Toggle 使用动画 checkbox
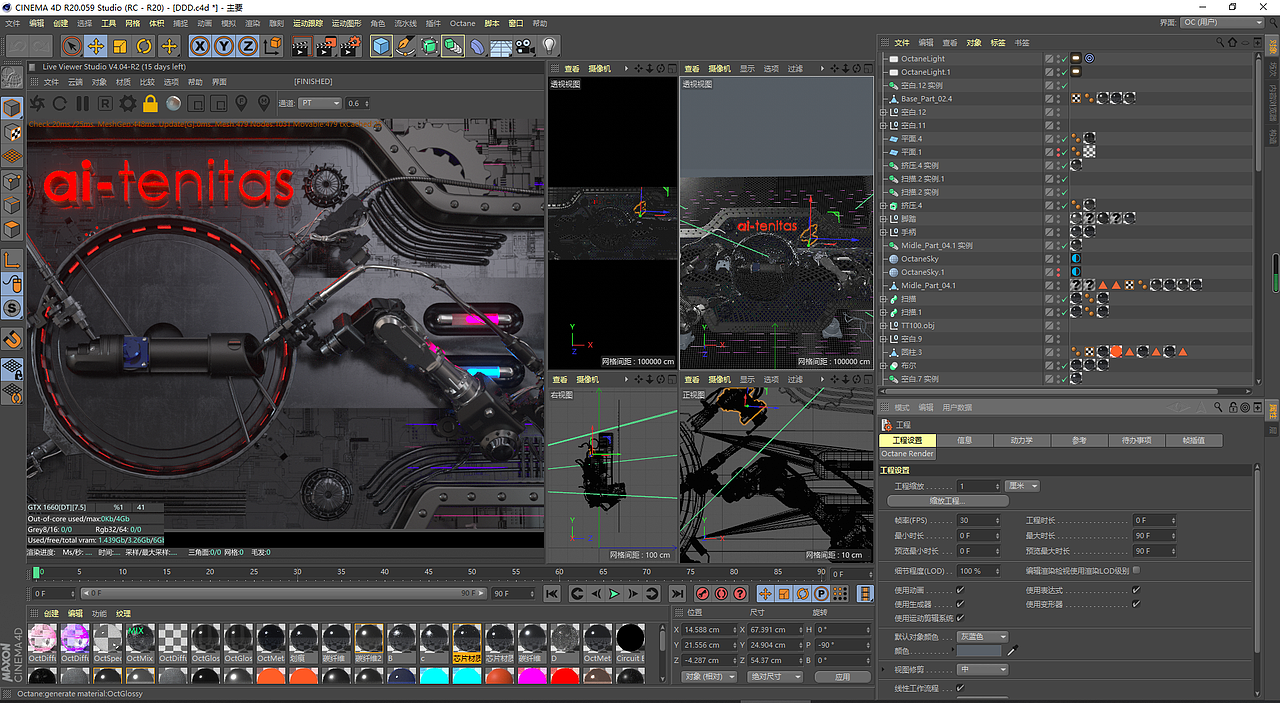The height and width of the screenshot is (703, 1280). point(960,590)
